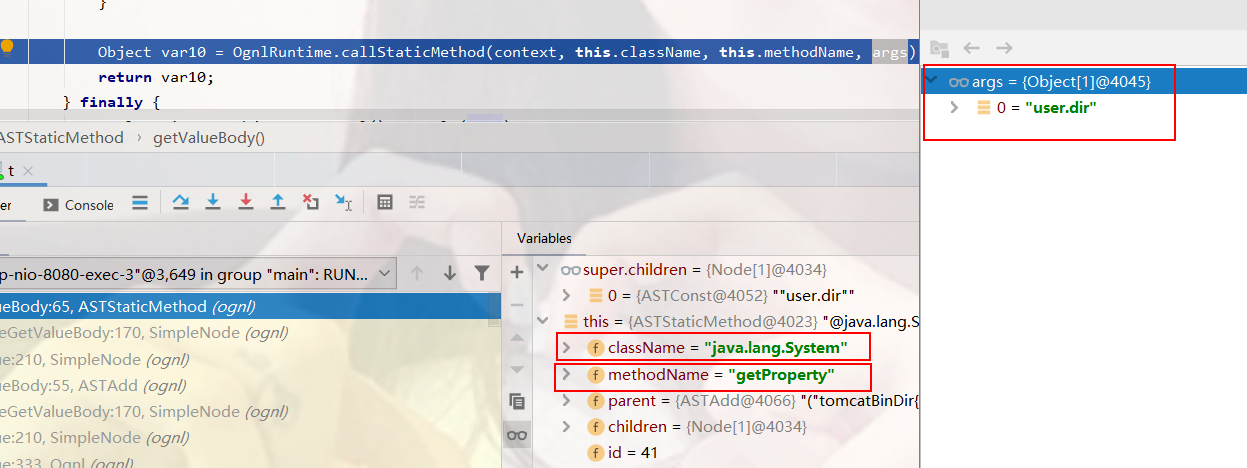Expand the children = Node[1]@4034 field
The width and height of the screenshot is (1247, 468).
point(566,427)
